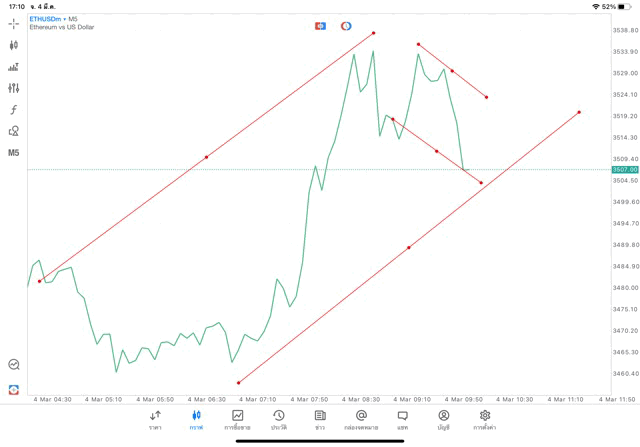The height and width of the screenshot is (447, 640).
Task: Open the trade tab with chart icon
Action: [238, 420]
